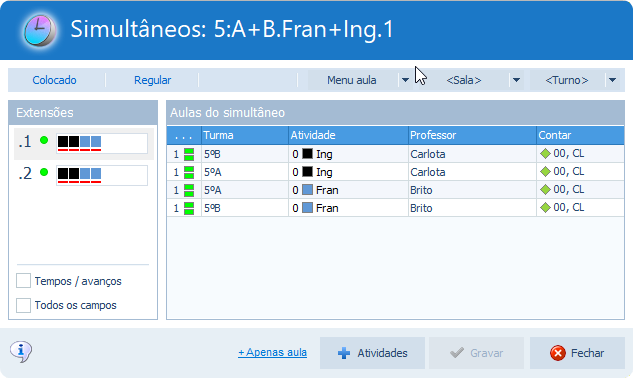
Task: Click the Menu aula button
Action: click(352, 80)
